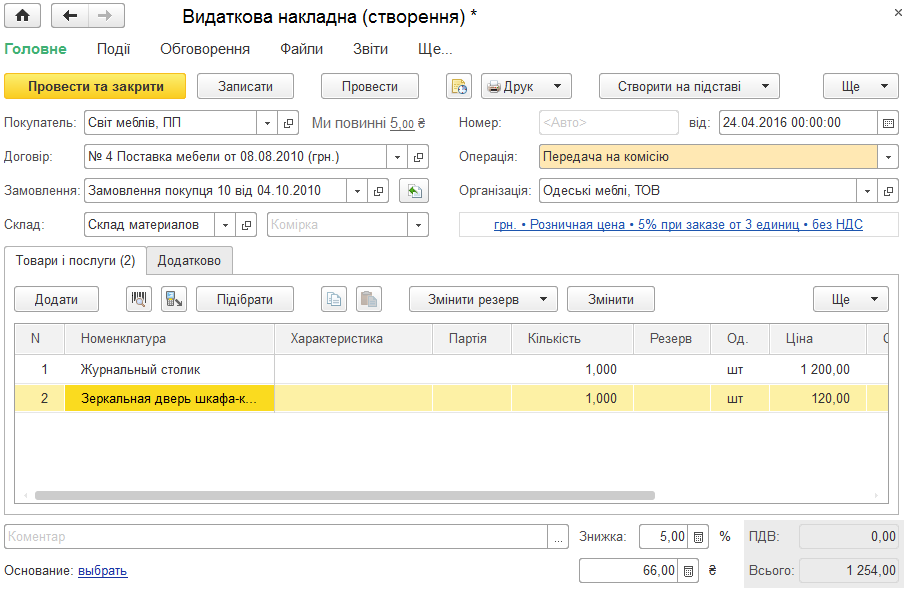The width and height of the screenshot is (907, 592).
Task: Open the Друк print dropdown
Action: click(x=526, y=86)
